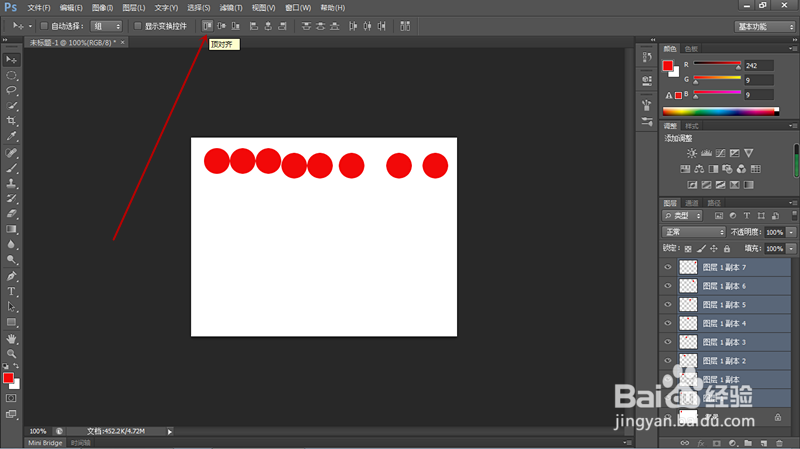Click the Align Vertical Centers button

click(x=221, y=26)
